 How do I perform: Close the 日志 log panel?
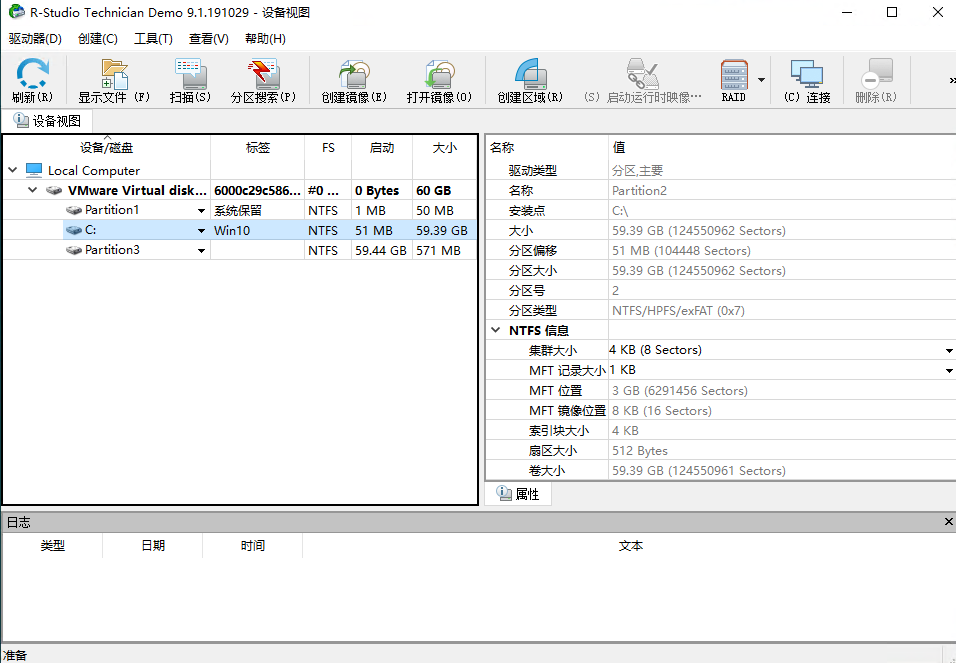coord(948,521)
